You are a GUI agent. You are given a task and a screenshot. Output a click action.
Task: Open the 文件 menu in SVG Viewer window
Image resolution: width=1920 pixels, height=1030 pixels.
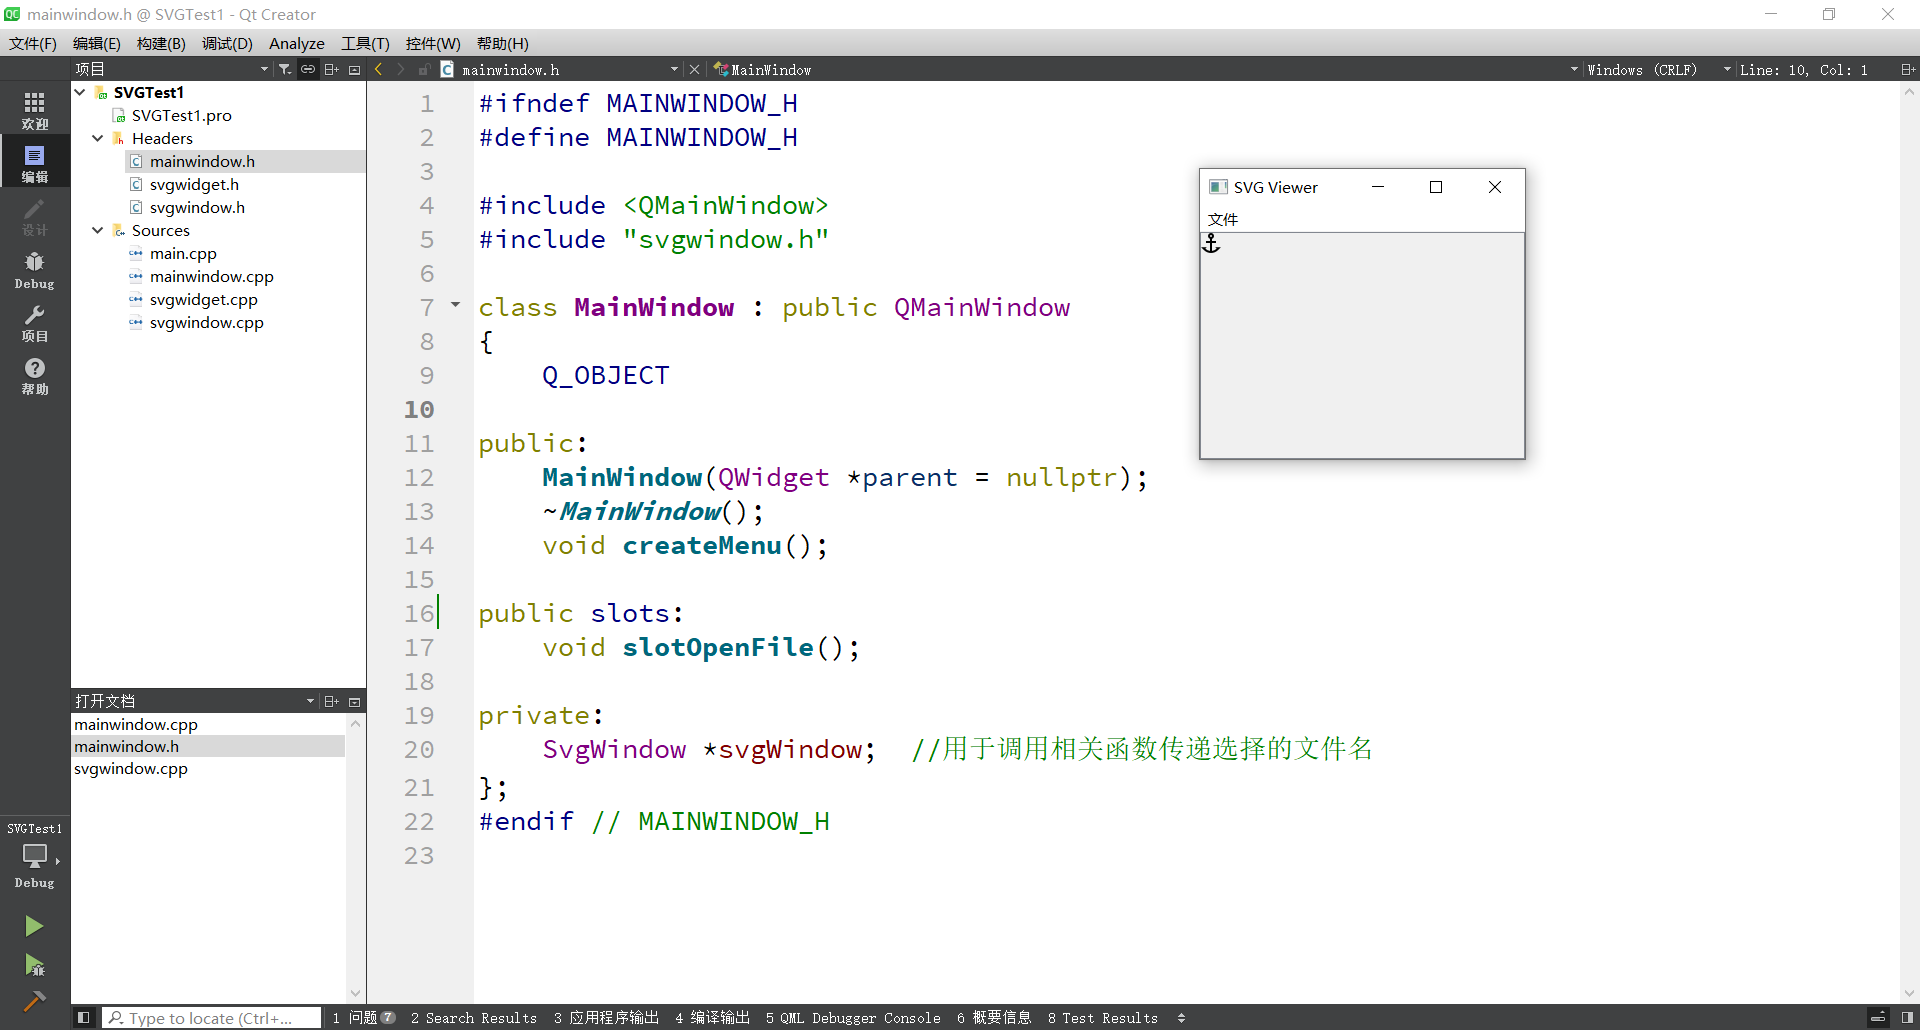[x=1223, y=220]
